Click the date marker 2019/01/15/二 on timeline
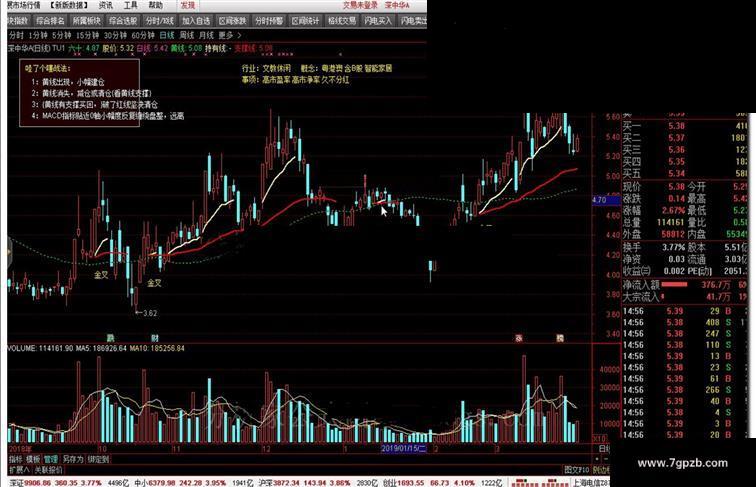 (404, 448)
